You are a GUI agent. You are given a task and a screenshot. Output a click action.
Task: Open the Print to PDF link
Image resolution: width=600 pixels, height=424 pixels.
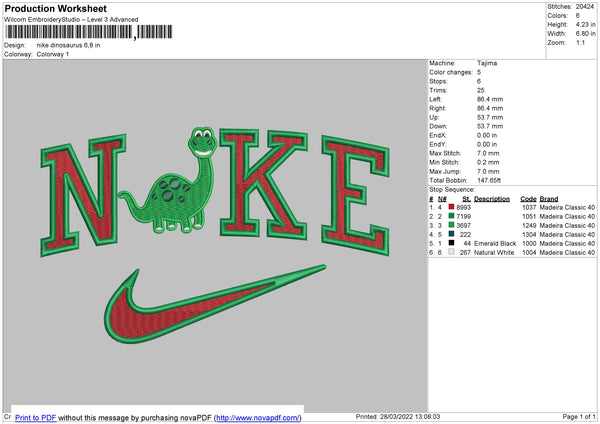(36, 417)
